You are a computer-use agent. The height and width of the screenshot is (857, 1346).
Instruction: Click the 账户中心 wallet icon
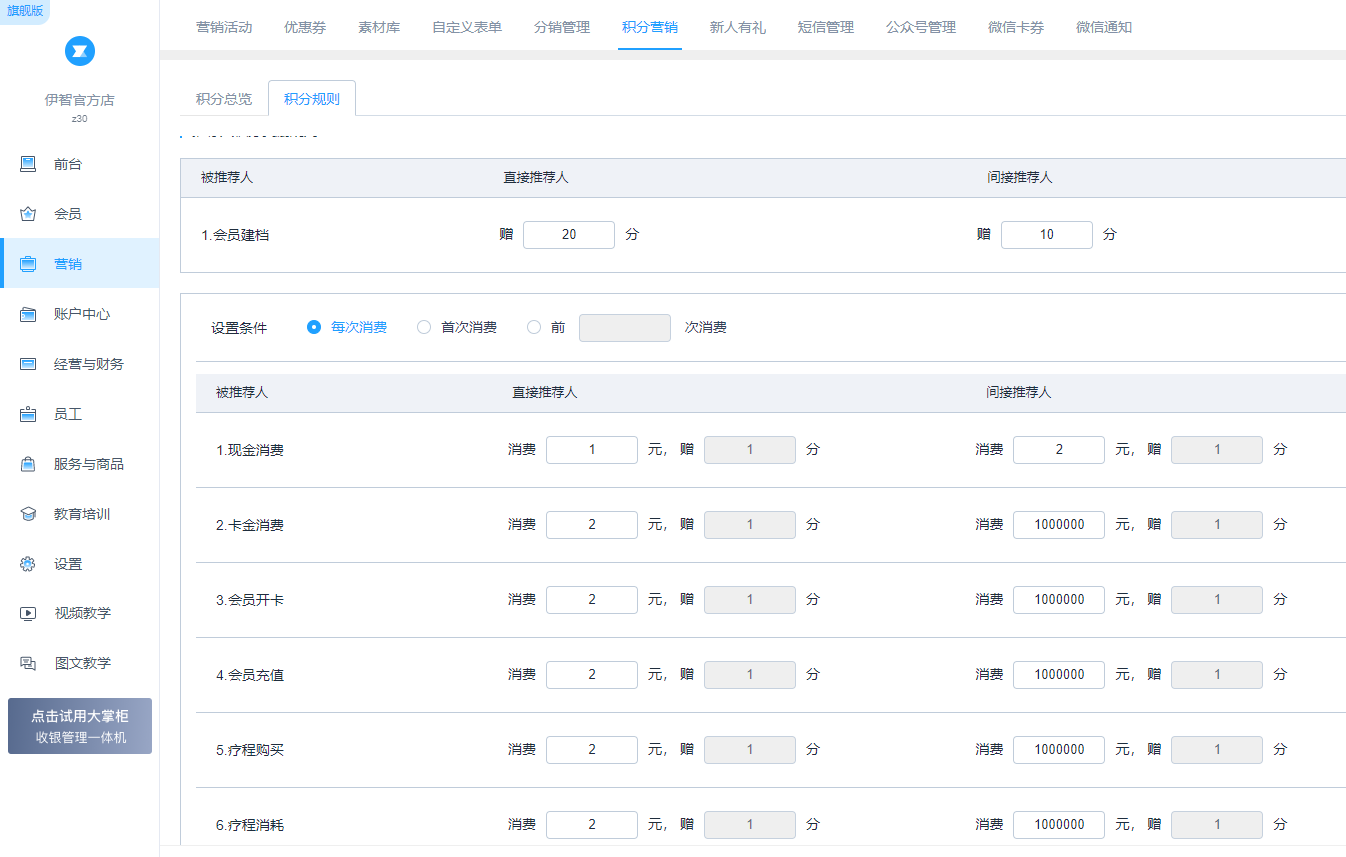point(28,314)
